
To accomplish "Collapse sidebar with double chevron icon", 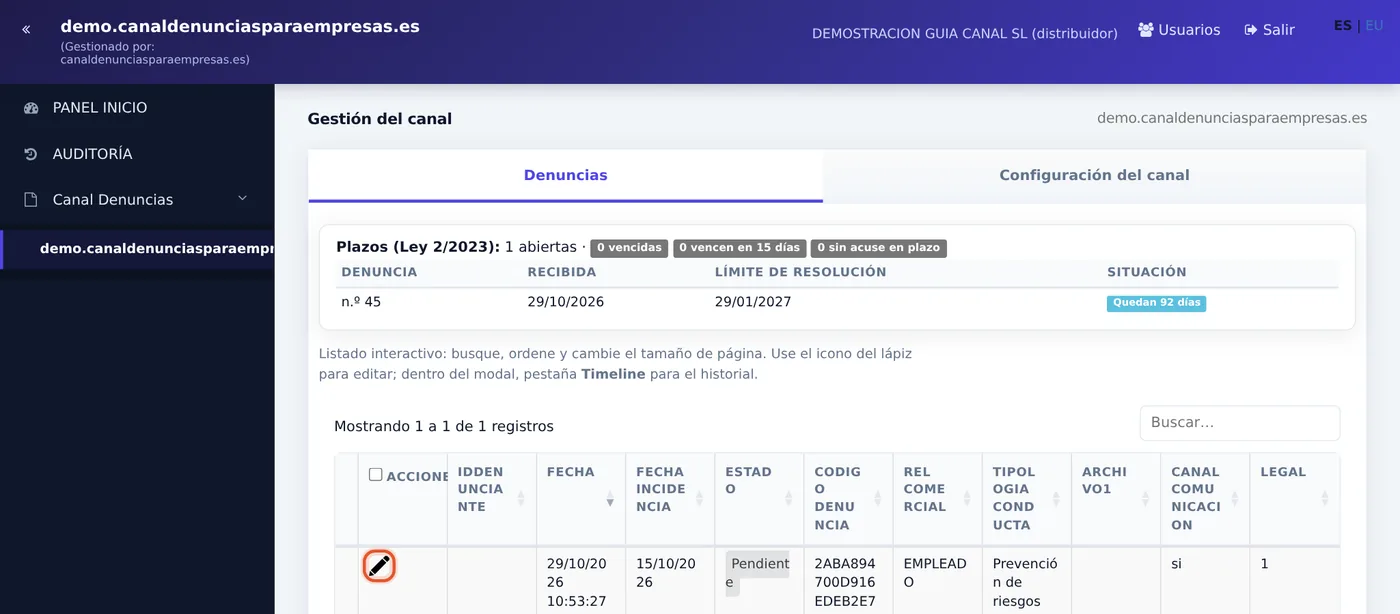I will point(26,30).
